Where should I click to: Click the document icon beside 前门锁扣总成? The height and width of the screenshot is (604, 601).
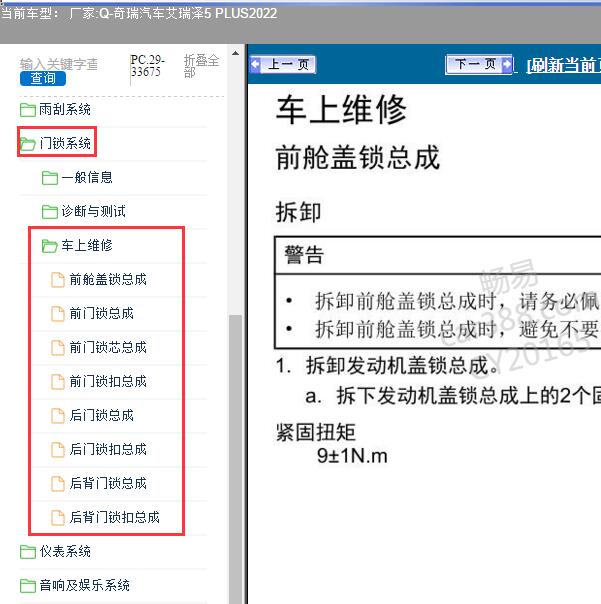pos(58,382)
